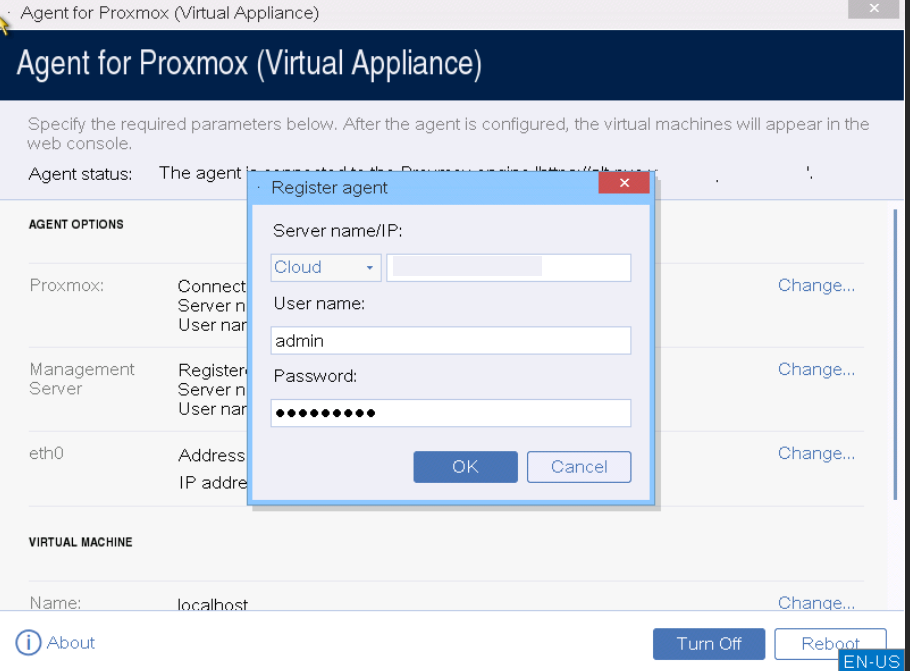Close the Register agent dialog
Screen dimensions: 910x671
point(624,183)
